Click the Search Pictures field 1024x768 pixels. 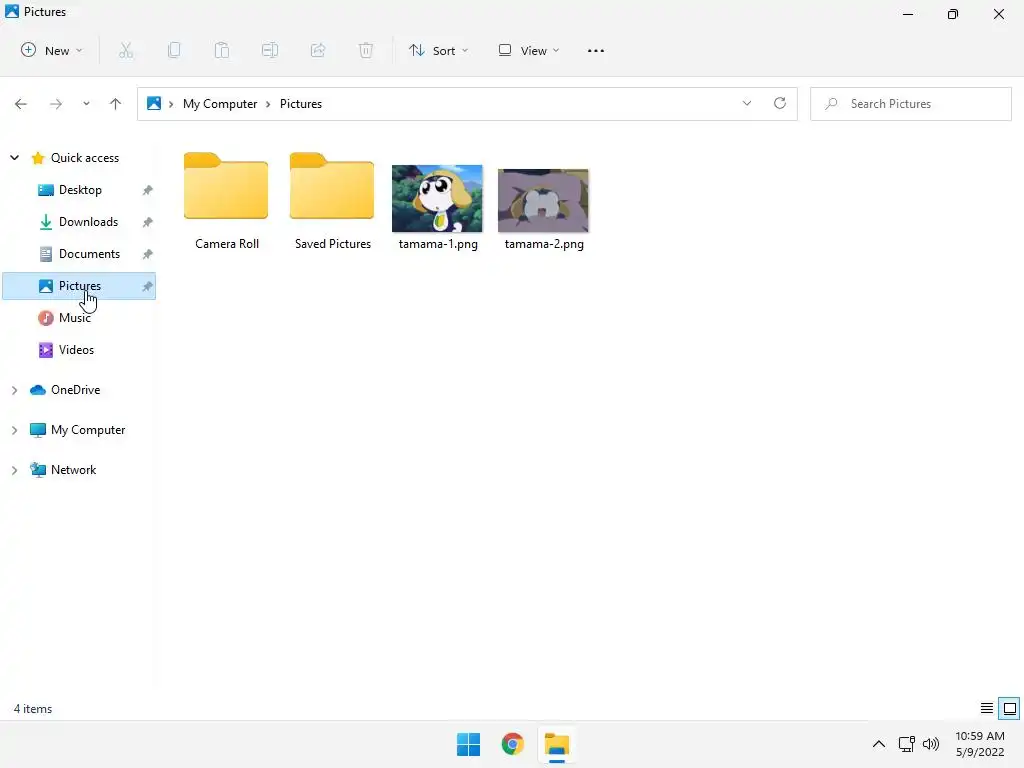910,104
